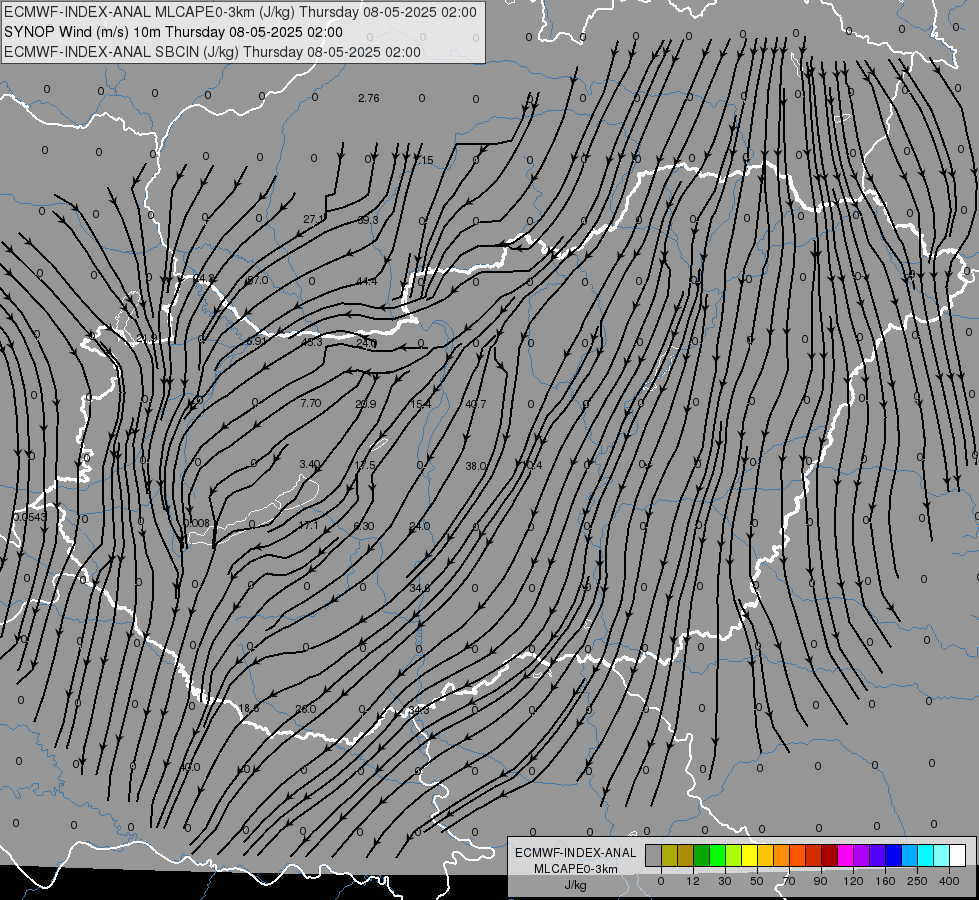Select the sky blue legend swatch

pyautogui.click(x=910, y=855)
